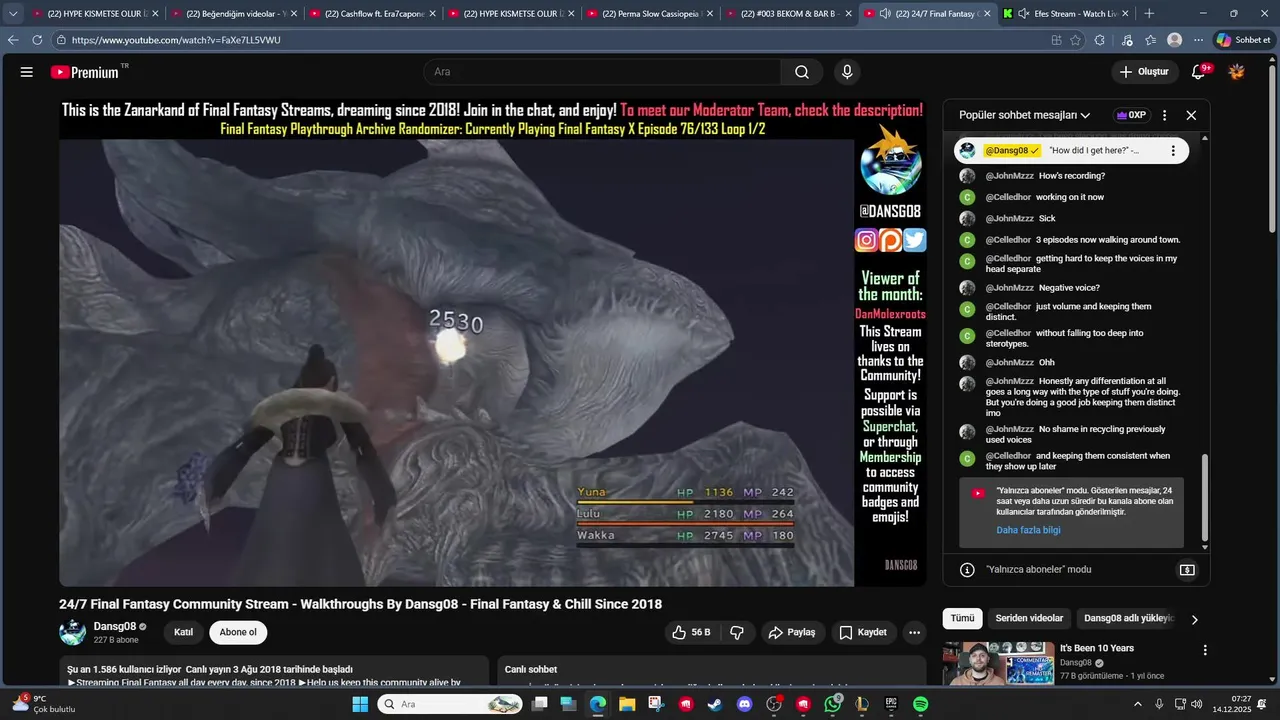Viewport: 1280px width, 720px height.
Task: Open YouTube notifications bell
Action: click(x=1199, y=72)
